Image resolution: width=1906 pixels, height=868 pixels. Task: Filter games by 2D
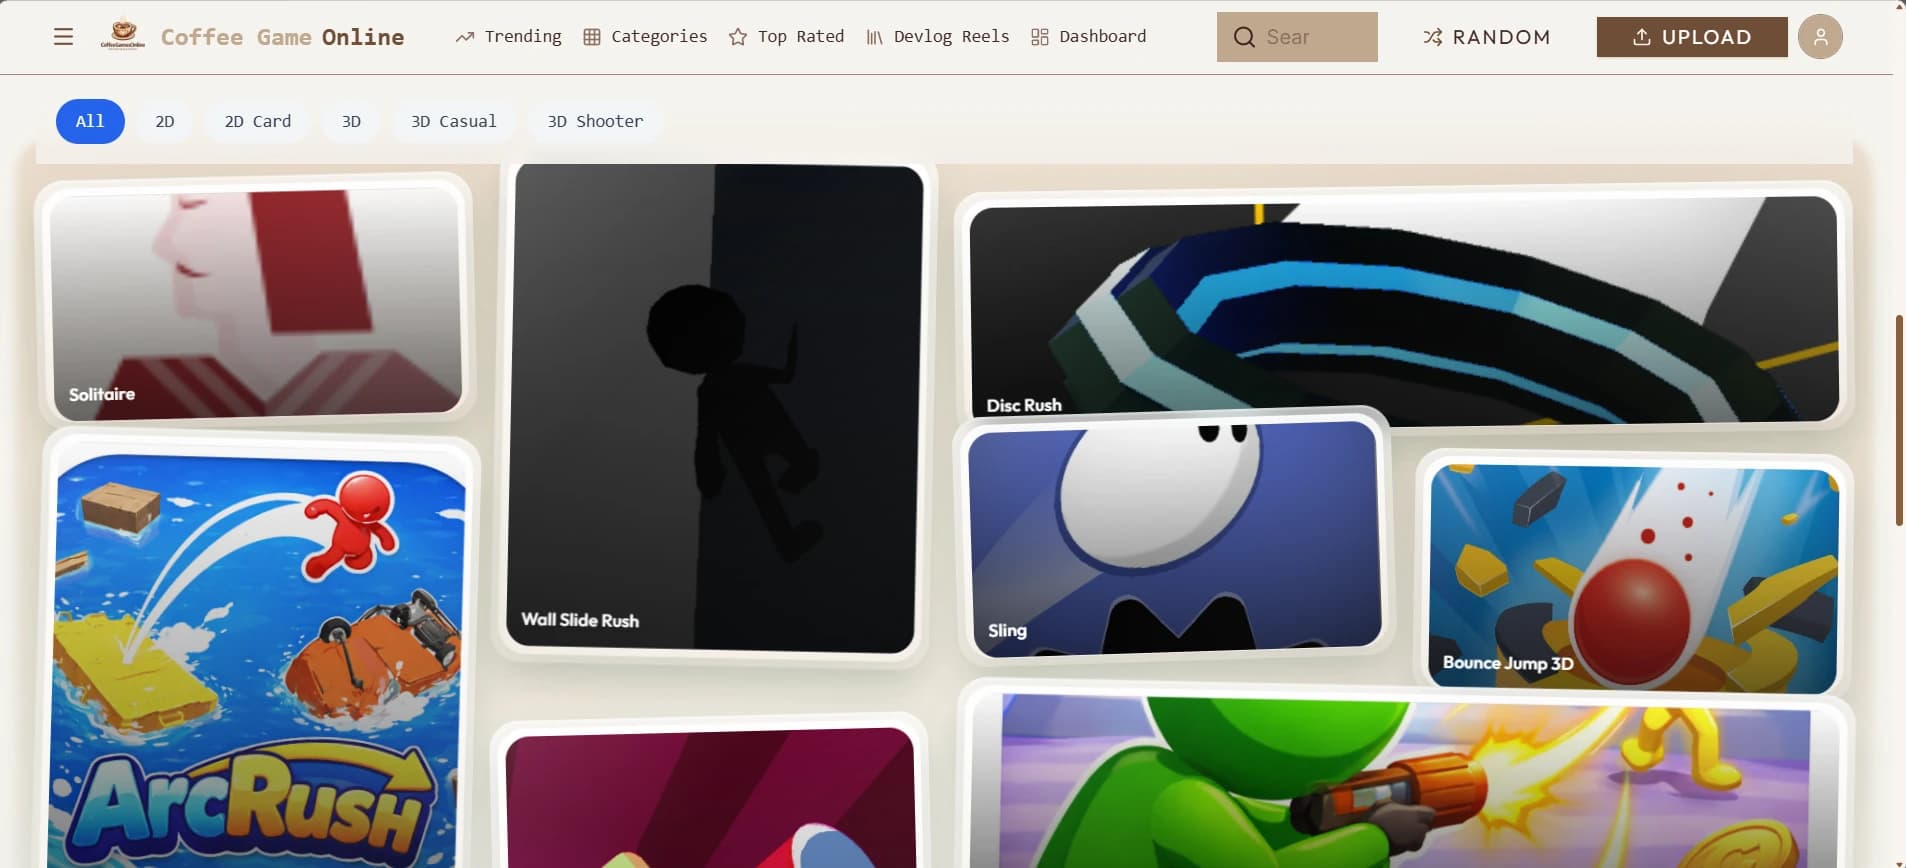(165, 121)
